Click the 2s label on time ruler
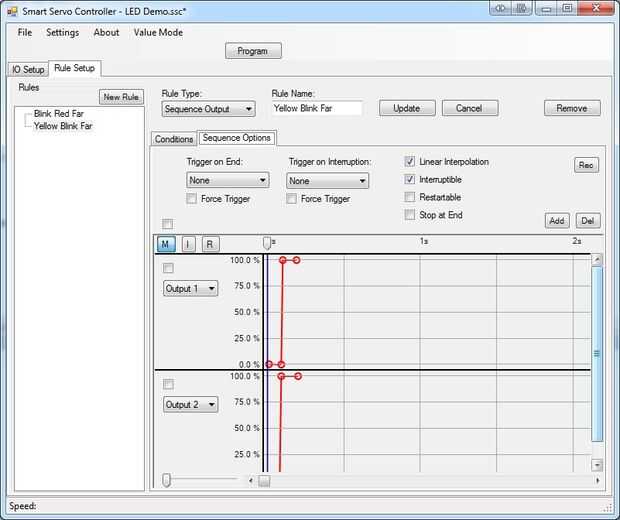The width and height of the screenshot is (620, 520). click(x=577, y=241)
